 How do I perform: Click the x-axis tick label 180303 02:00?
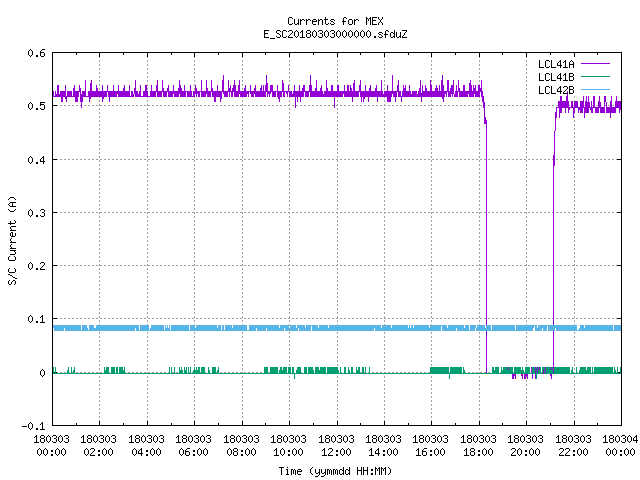click(98, 446)
